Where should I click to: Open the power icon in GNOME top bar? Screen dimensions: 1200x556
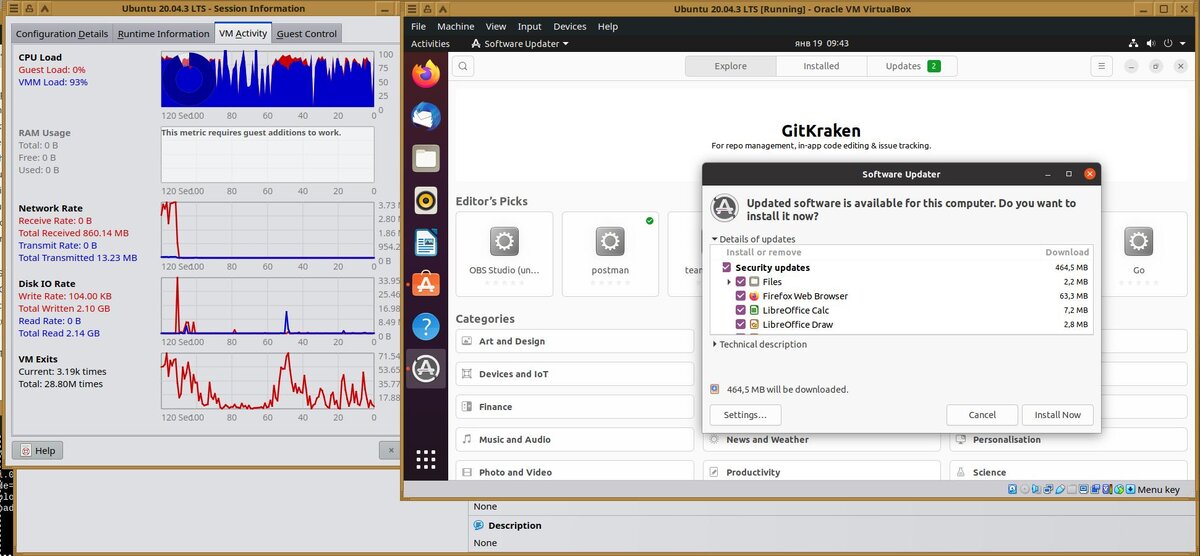tap(1167, 44)
